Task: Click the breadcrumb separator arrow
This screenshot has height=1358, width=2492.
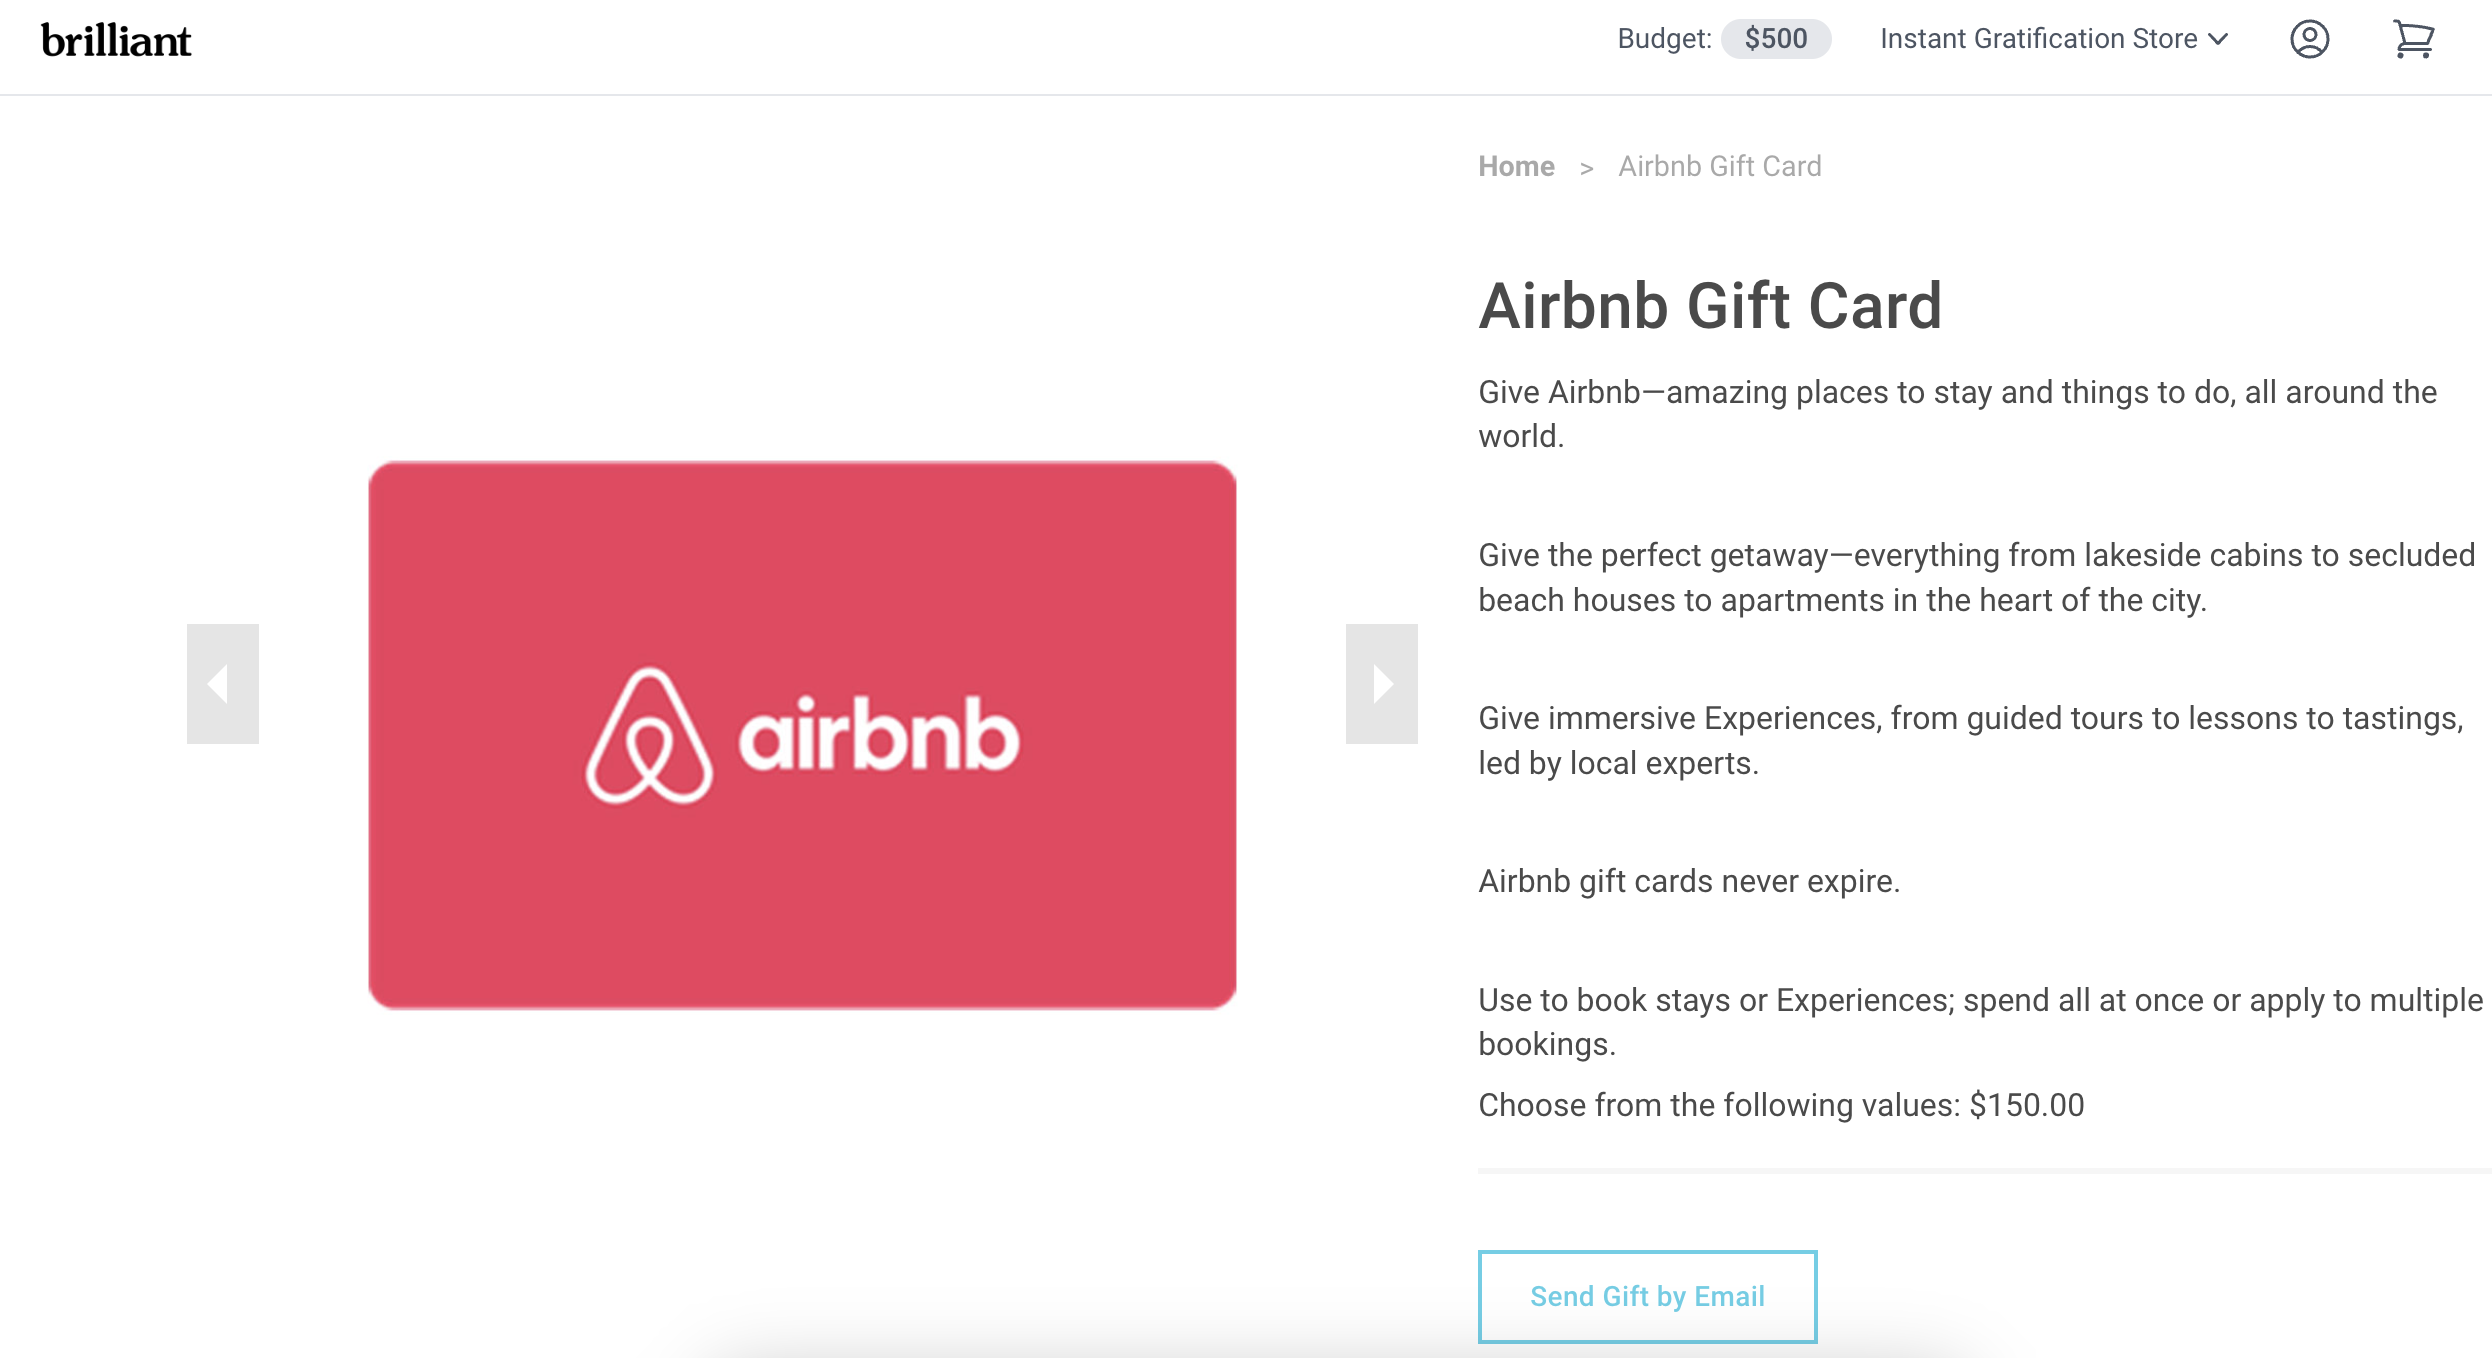Action: [1586, 168]
